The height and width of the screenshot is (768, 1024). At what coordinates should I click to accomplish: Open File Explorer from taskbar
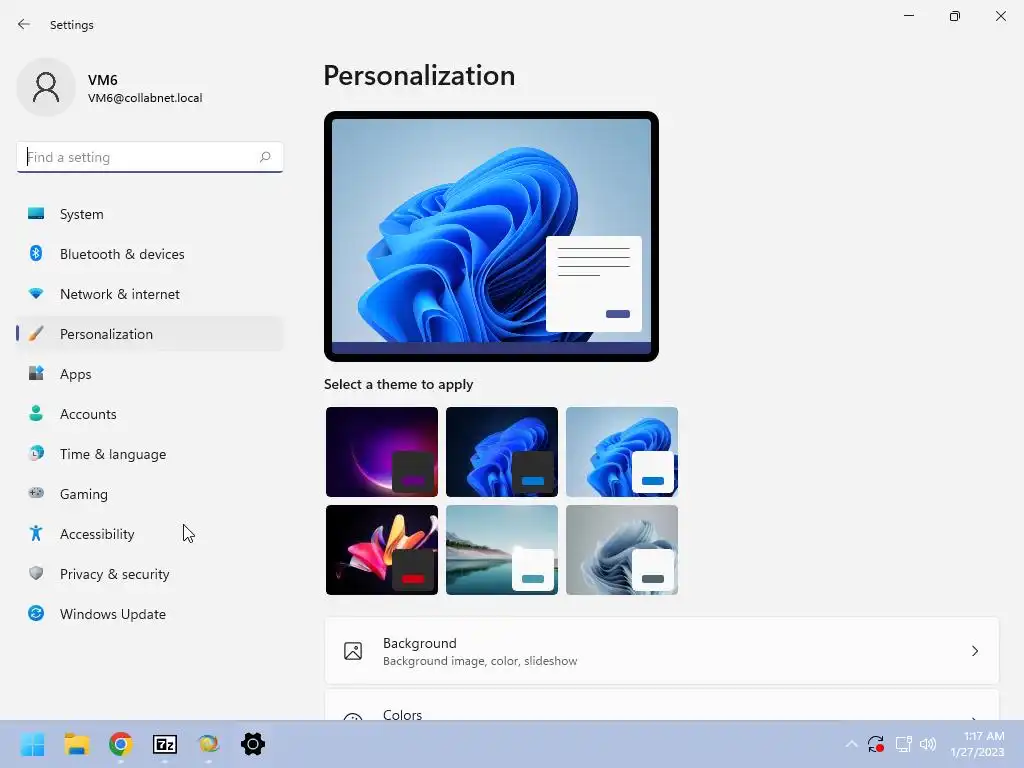click(x=76, y=744)
